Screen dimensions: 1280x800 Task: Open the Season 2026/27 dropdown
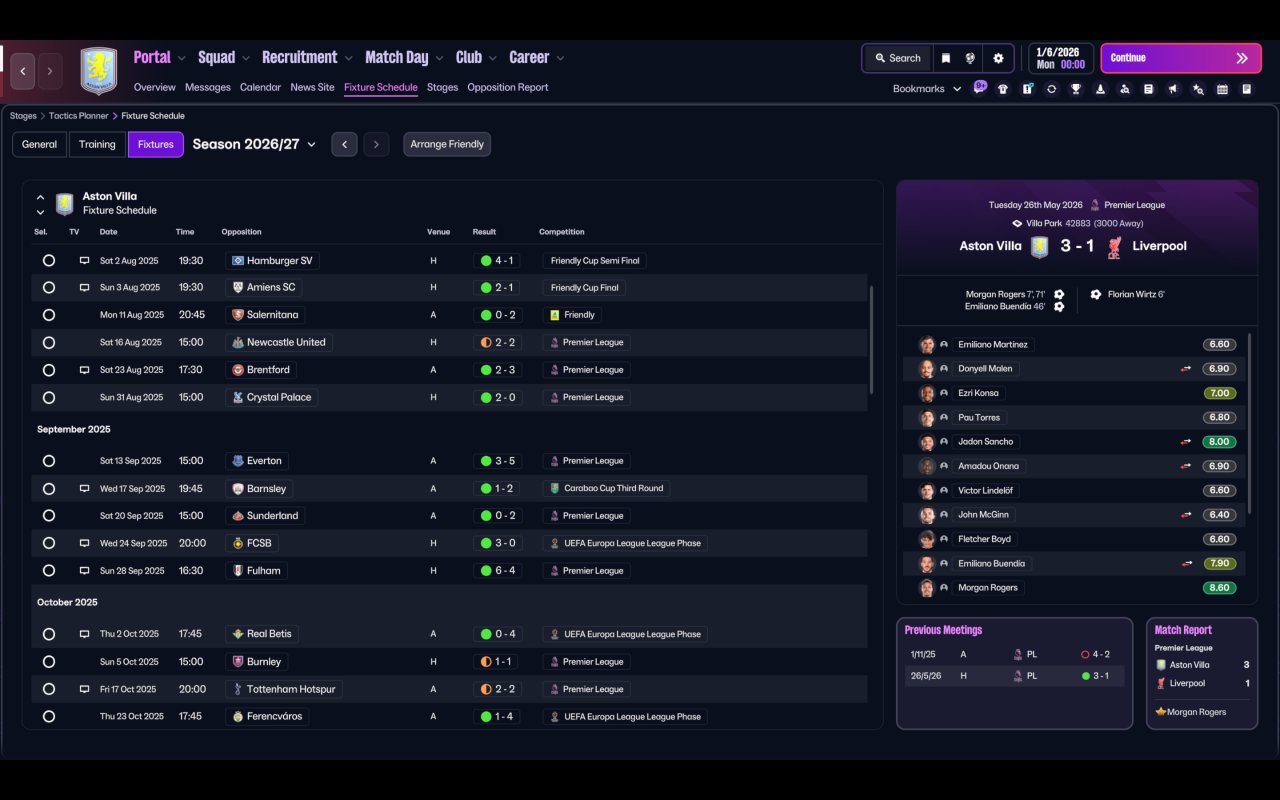point(254,144)
